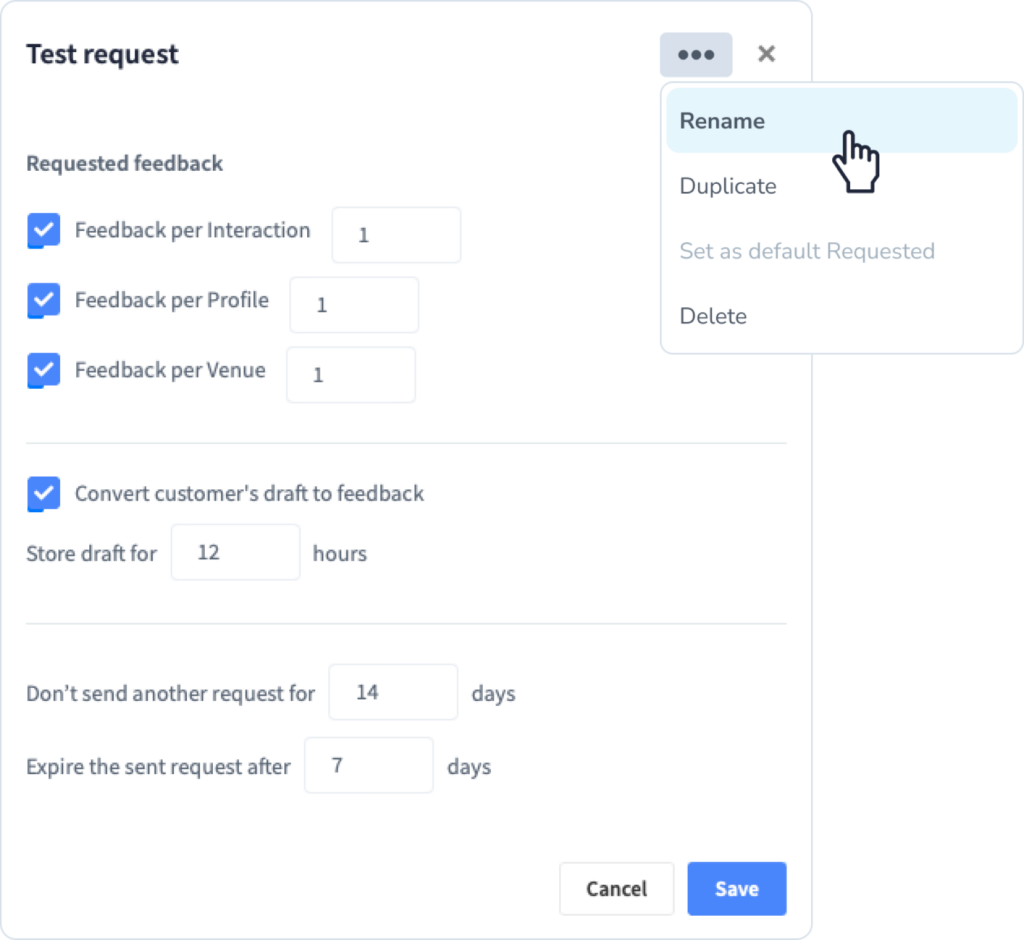1024x940 pixels.
Task: Select the Feedback per Venue count field
Action: (351, 375)
